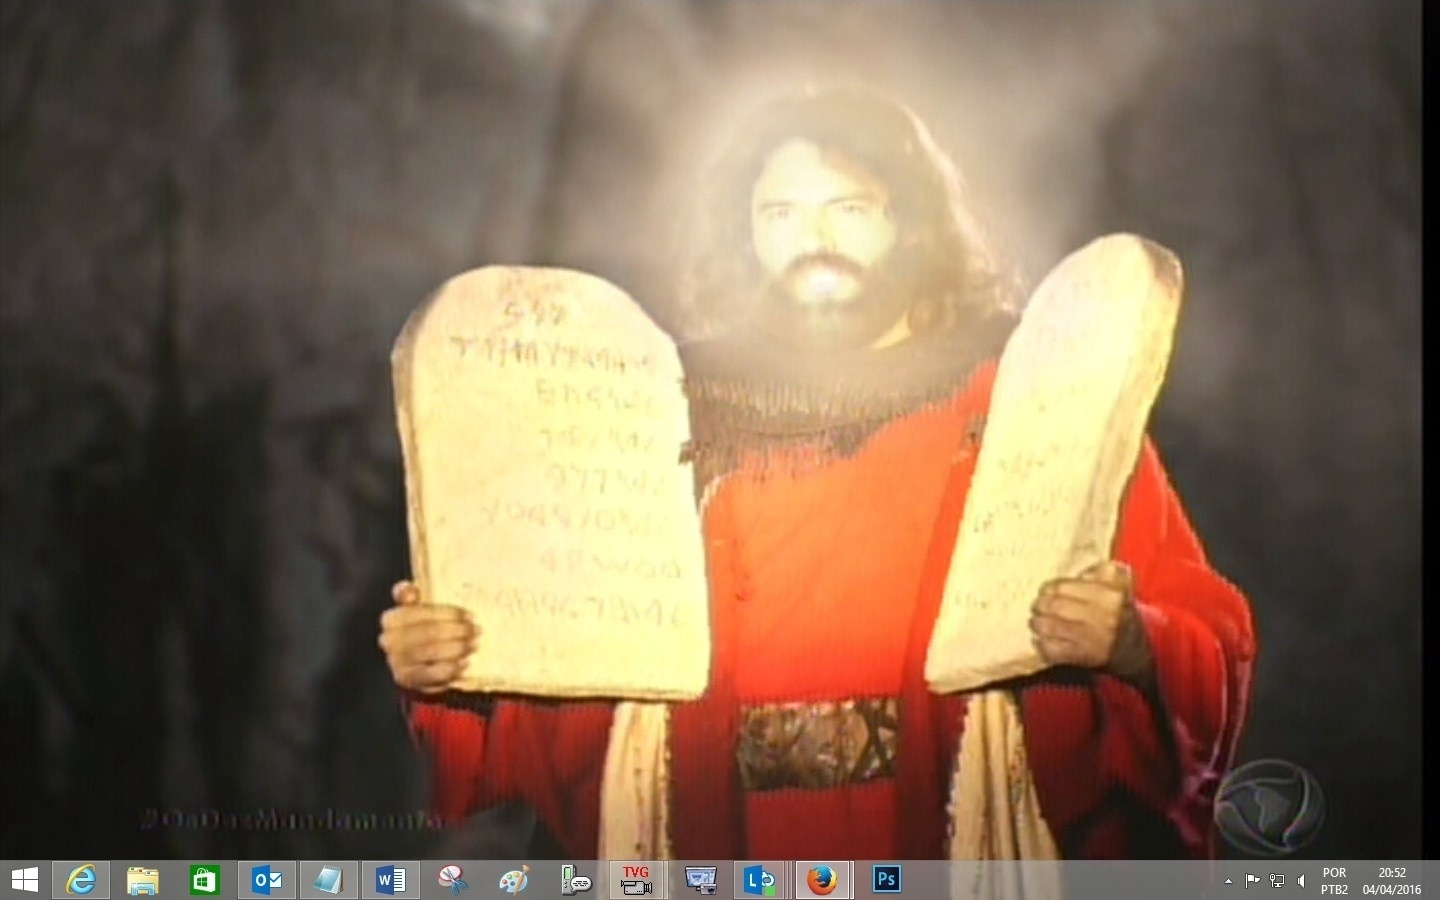Open the volume speaker control
Image resolution: width=1440 pixels, height=900 pixels.
point(1301,881)
